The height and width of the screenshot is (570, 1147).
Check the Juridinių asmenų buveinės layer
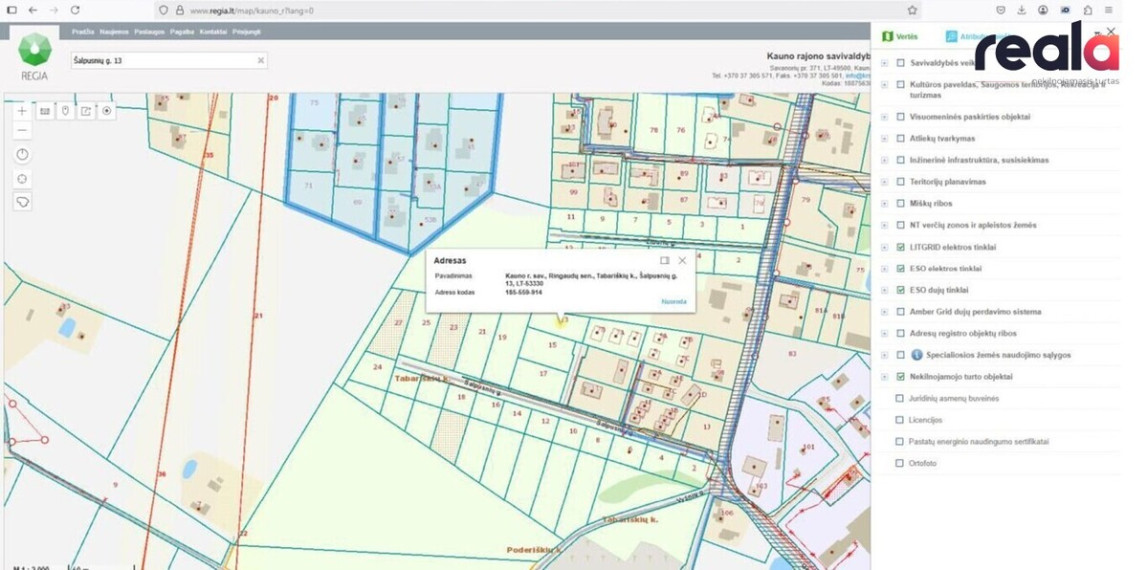(x=900, y=399)
